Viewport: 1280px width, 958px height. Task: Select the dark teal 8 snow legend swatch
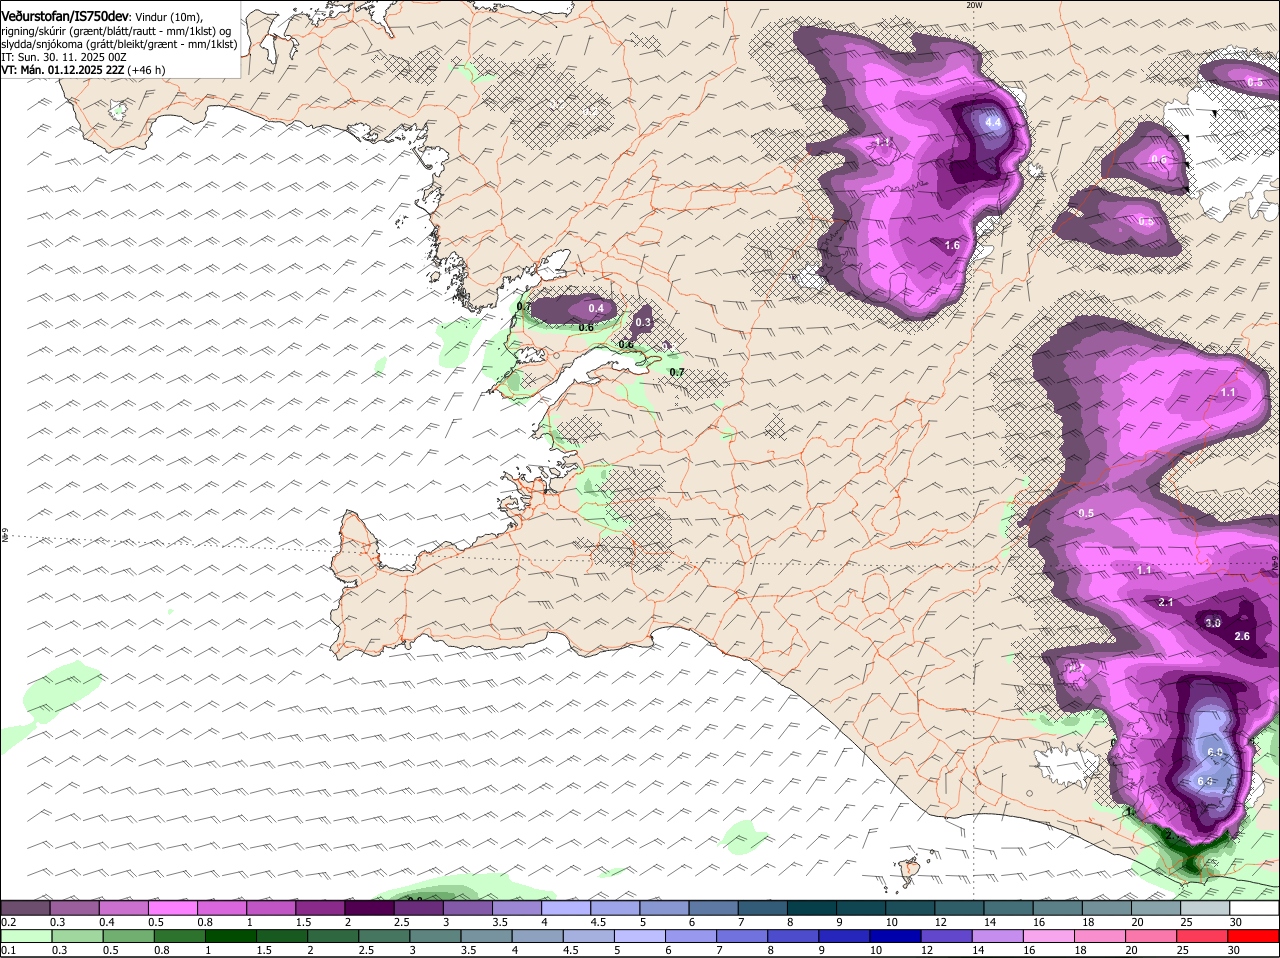point(812,908)
